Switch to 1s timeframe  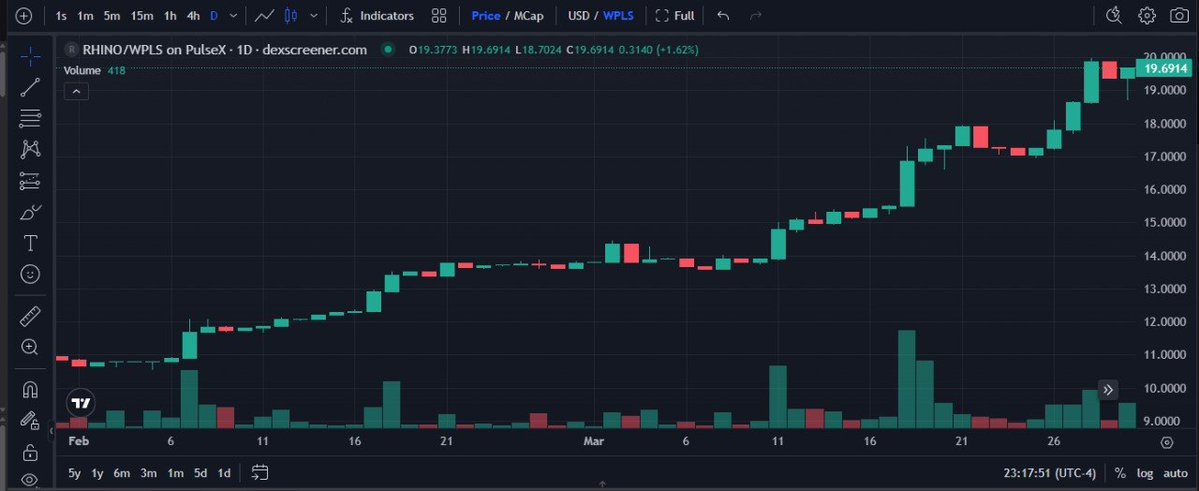(x=61, y=15)
